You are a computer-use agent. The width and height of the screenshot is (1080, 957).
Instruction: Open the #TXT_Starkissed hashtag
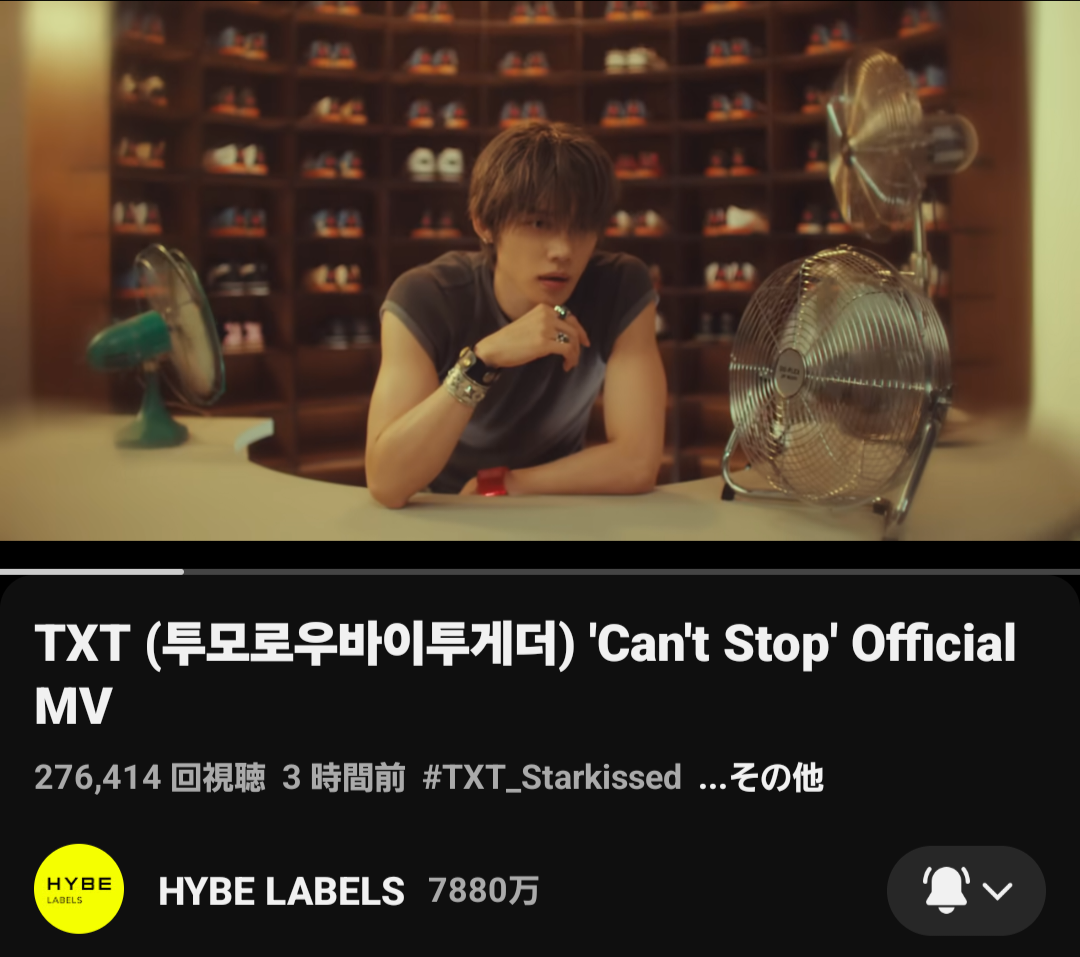click(x=552, y=777)
